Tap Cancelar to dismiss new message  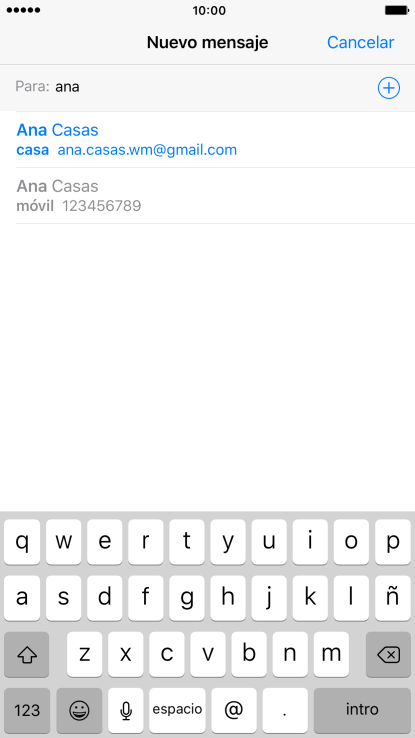(x=360, y=42)
